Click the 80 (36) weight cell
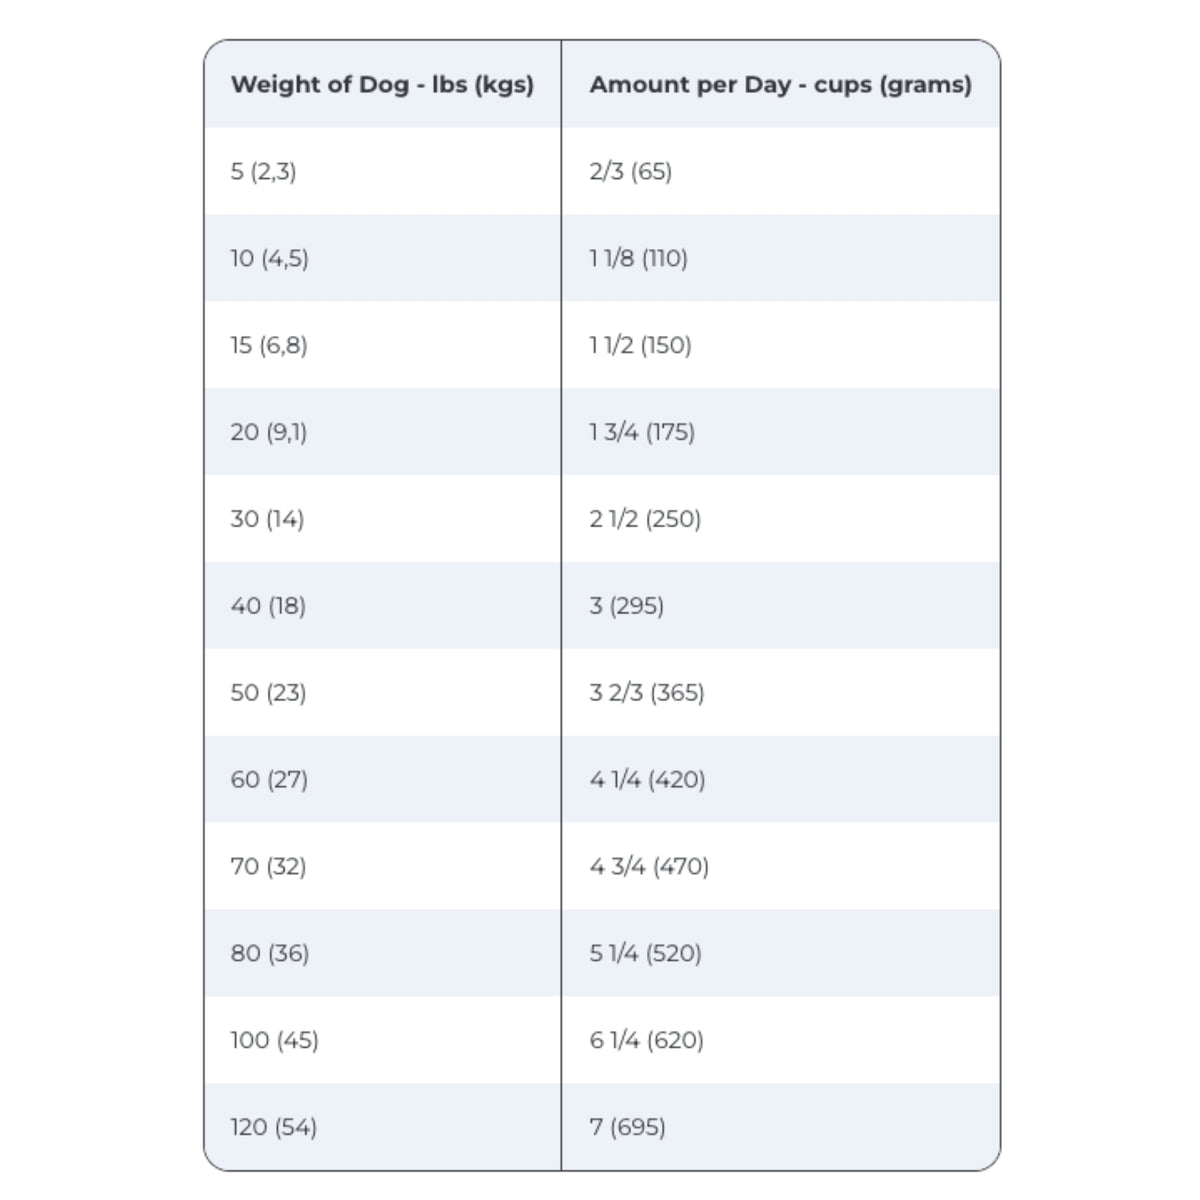The height and width of the screenshot is (1200, 1200). click(270, 954)
